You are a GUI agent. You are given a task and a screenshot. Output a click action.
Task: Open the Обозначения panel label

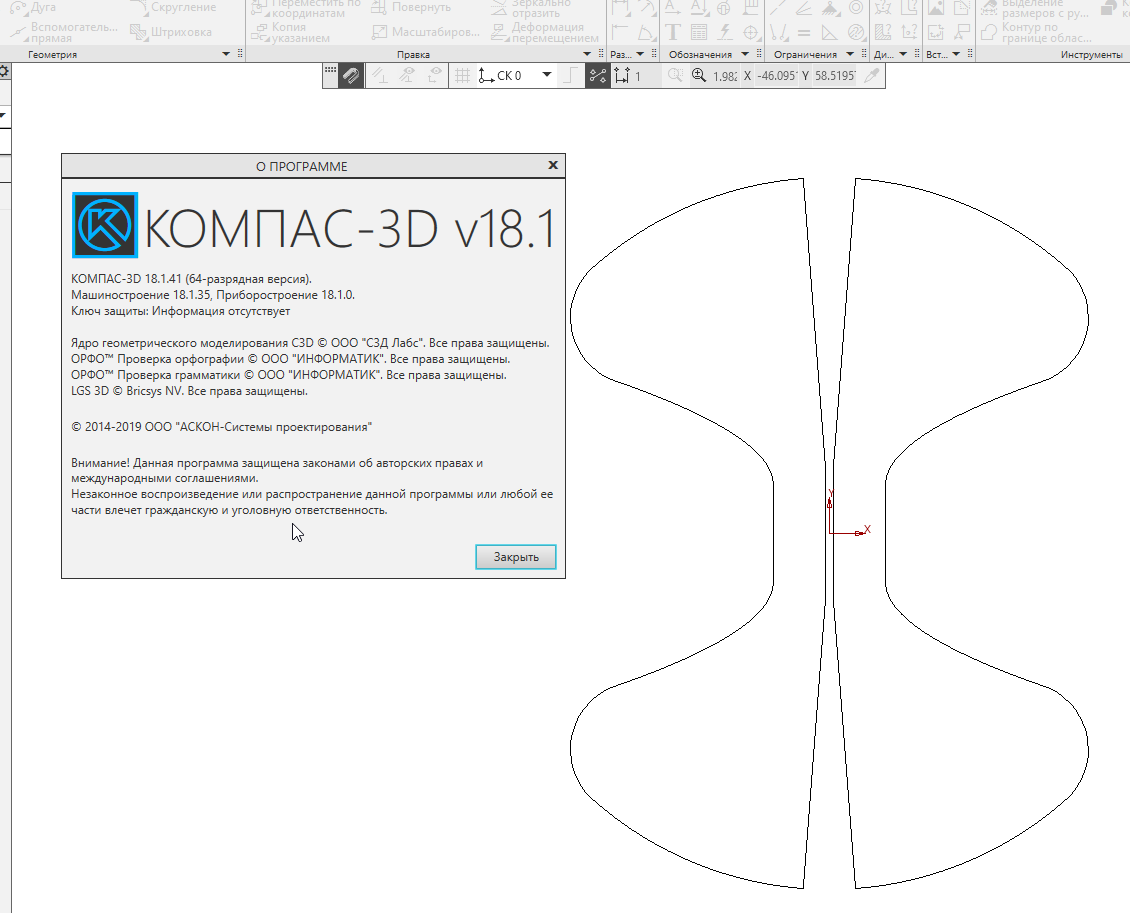[700, 55]
